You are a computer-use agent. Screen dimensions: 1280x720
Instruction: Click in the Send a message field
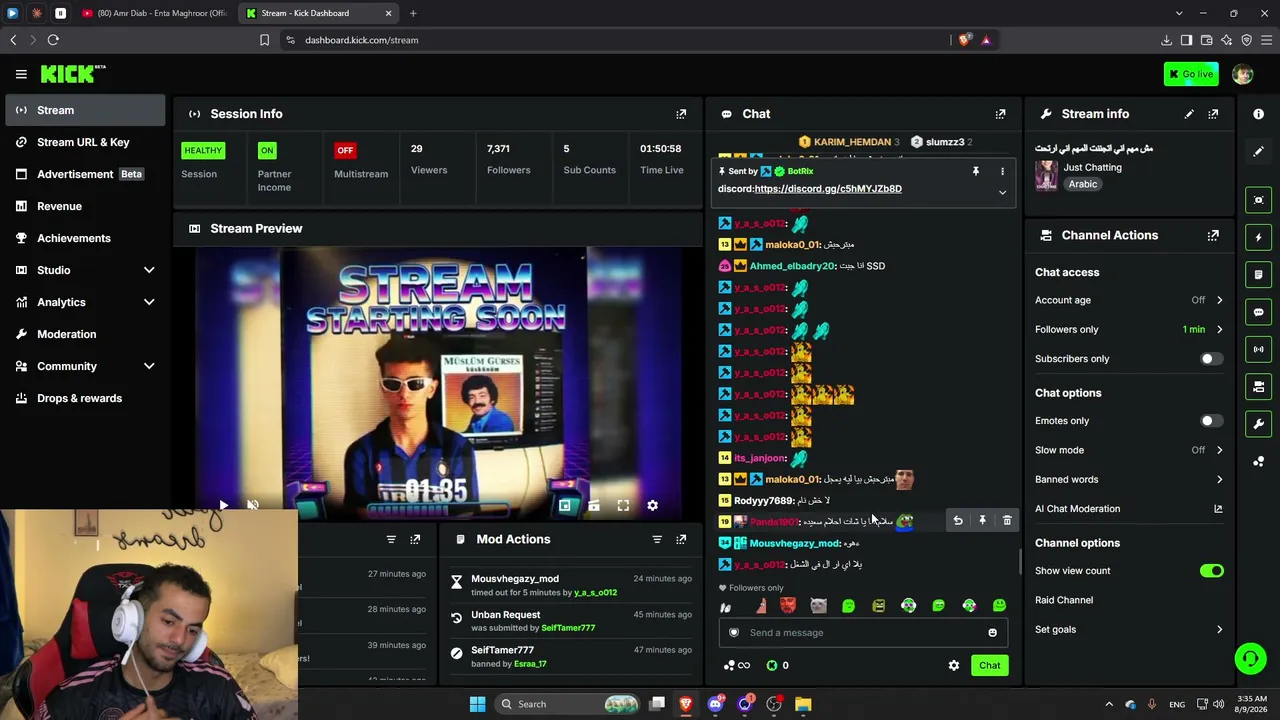tap(861, 632)
